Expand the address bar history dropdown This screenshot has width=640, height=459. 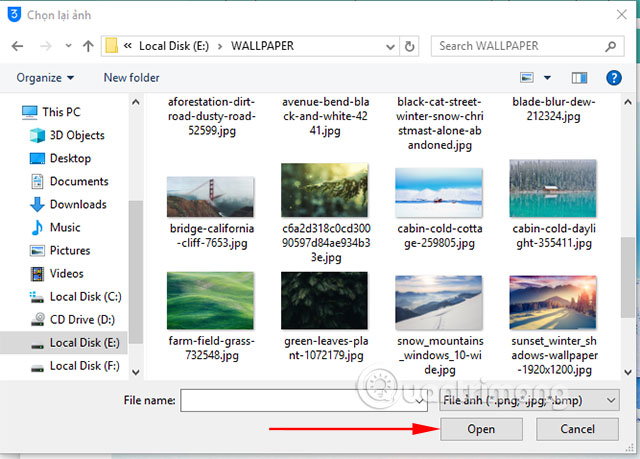(x=390, y=47)
